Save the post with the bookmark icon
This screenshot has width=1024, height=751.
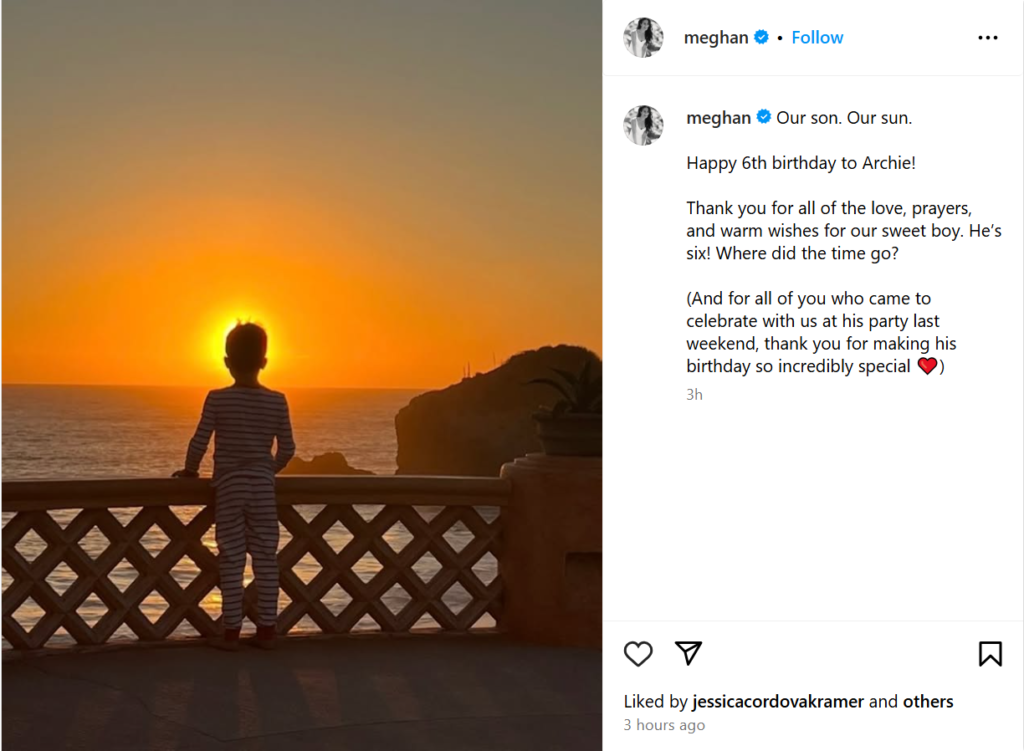(990, 654)
